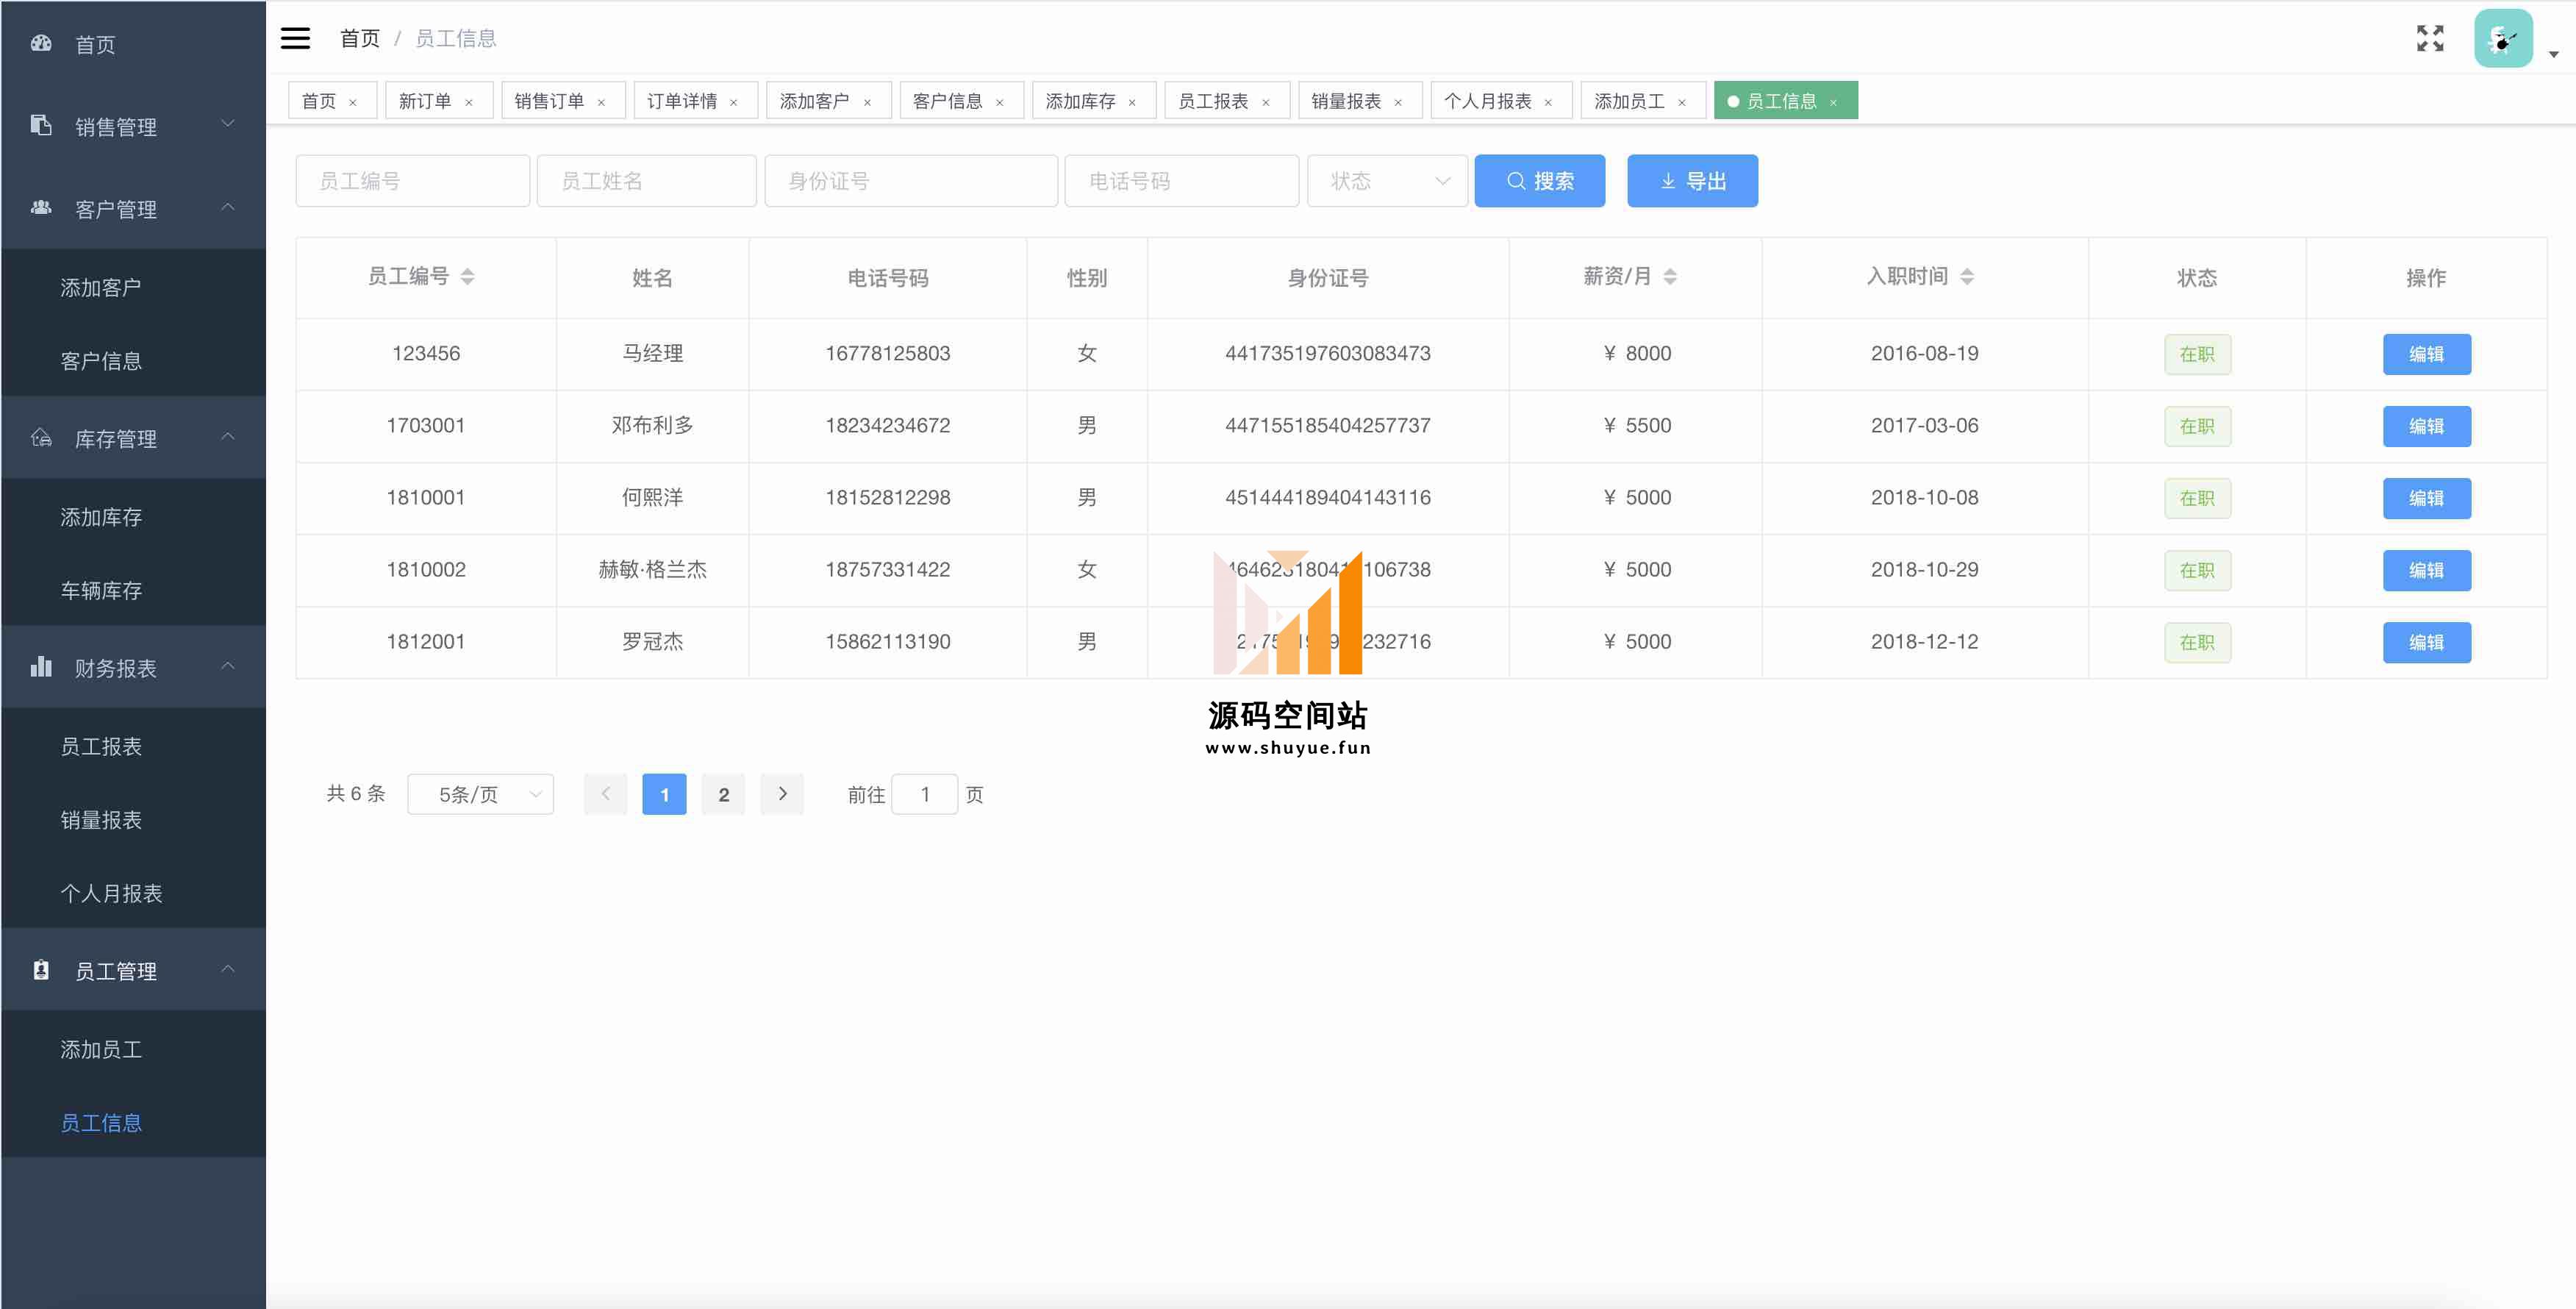Open 车辆库存 in the sidebar
The height and width of the screenshot is (1309, 2576).
click(101, 590)
